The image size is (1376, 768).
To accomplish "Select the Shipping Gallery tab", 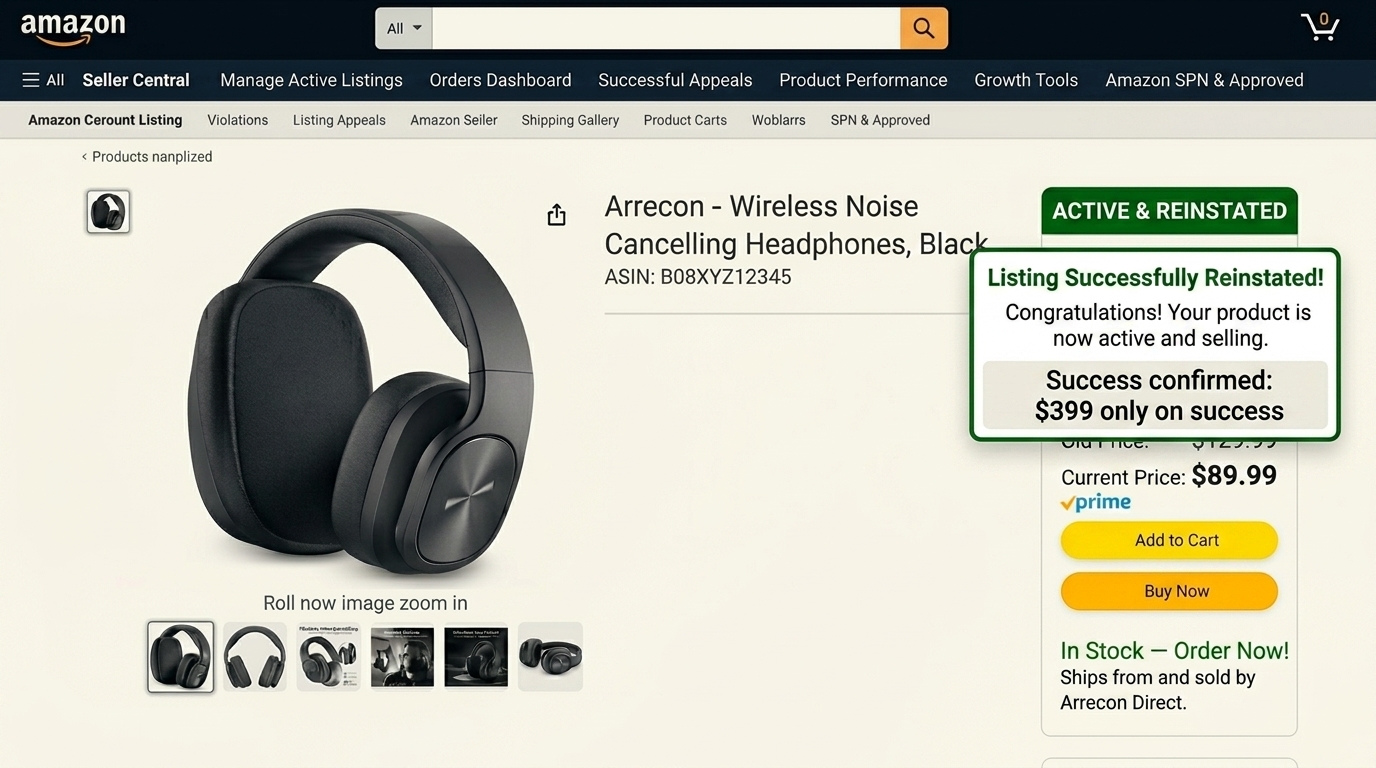I will tap(569, 119).
